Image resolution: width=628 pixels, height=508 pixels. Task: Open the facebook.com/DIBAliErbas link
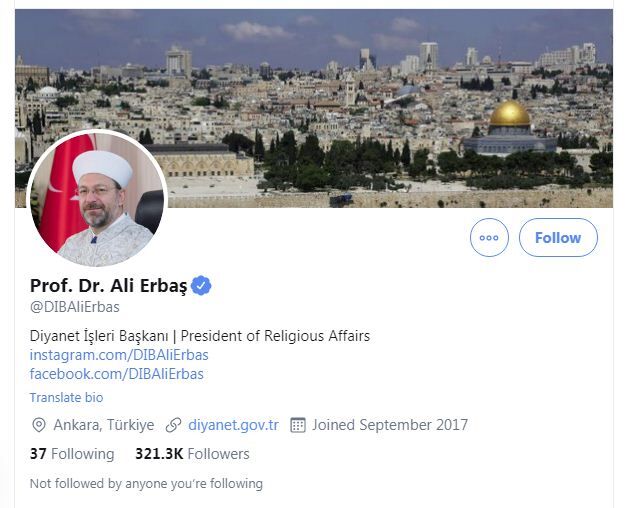116,374
